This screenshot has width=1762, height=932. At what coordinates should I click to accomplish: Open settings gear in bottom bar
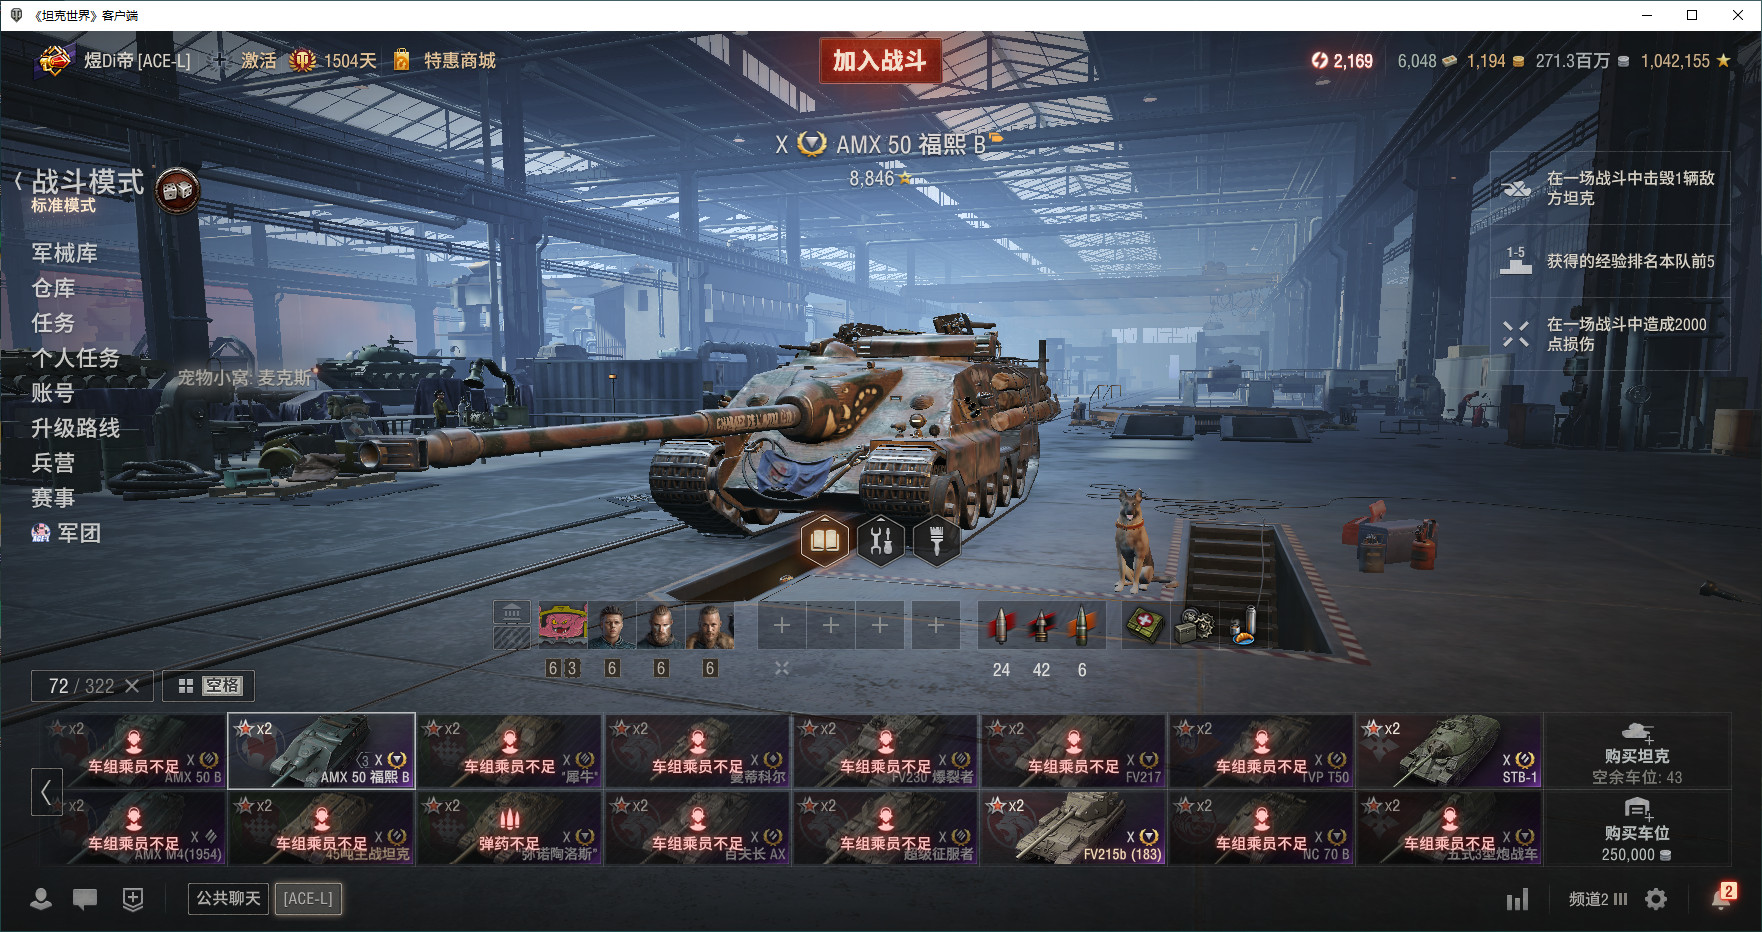point(1656,899)
